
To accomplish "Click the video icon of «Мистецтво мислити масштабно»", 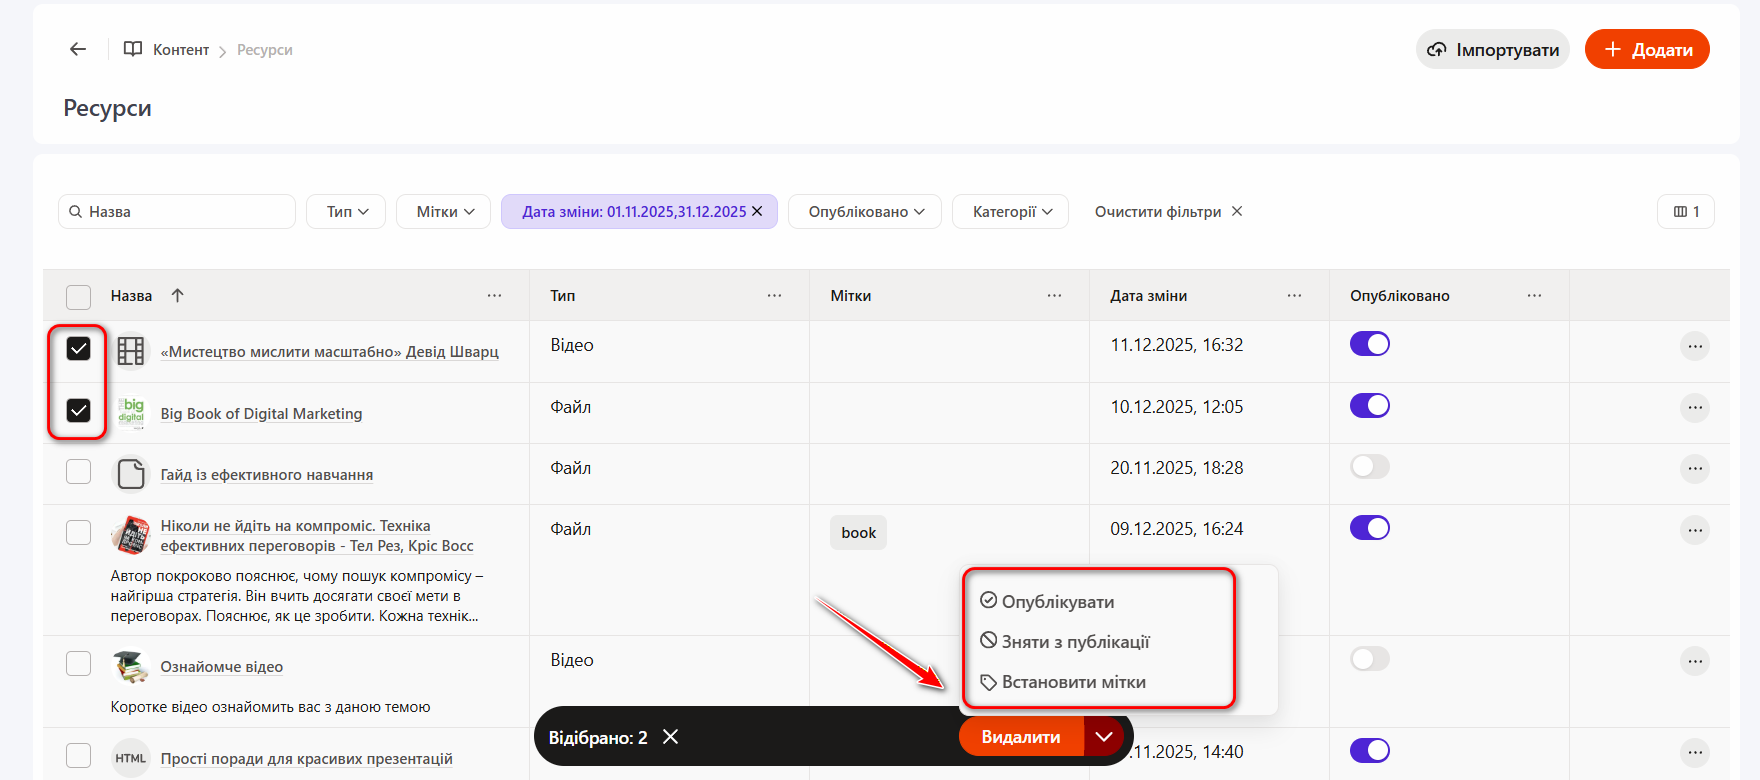I will pos(131,351).
